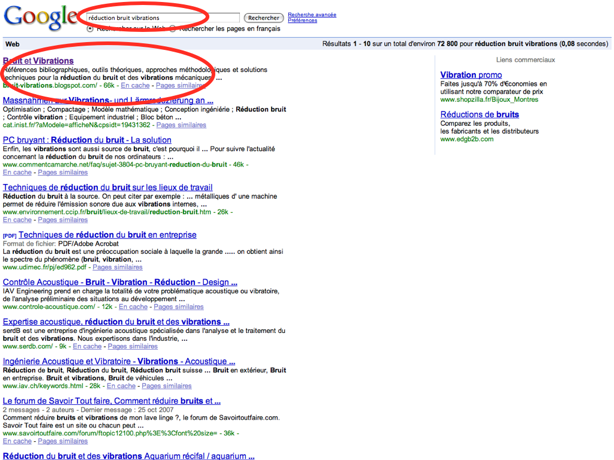Open Pages similaires for www.udimec.fr PDF result
This screenshot has height=460, width=614.
click(x=117, y=267)
